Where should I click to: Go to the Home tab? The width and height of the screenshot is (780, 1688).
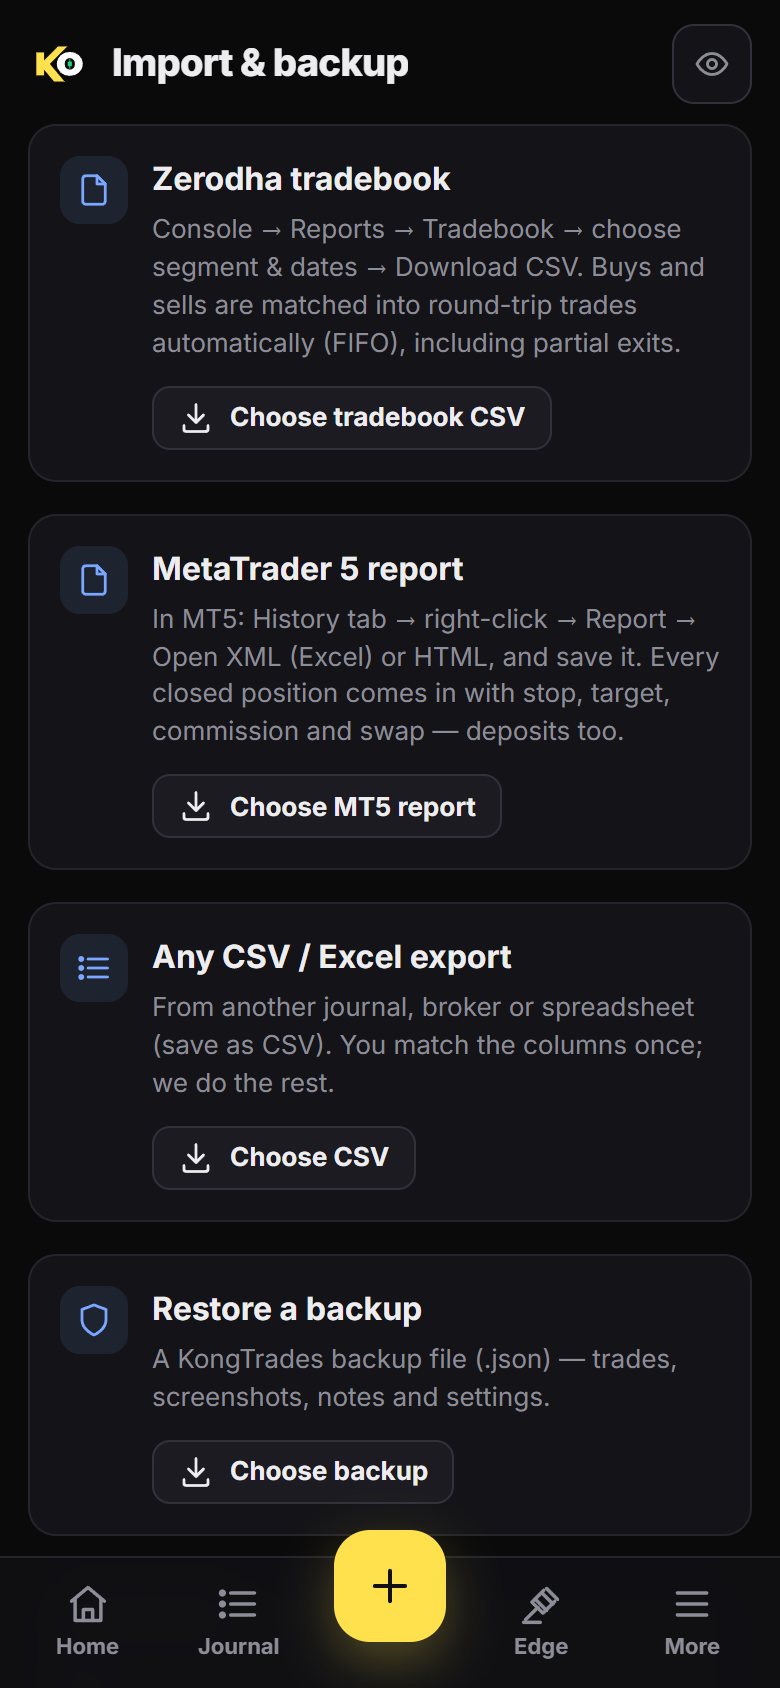pos(87,1622)
